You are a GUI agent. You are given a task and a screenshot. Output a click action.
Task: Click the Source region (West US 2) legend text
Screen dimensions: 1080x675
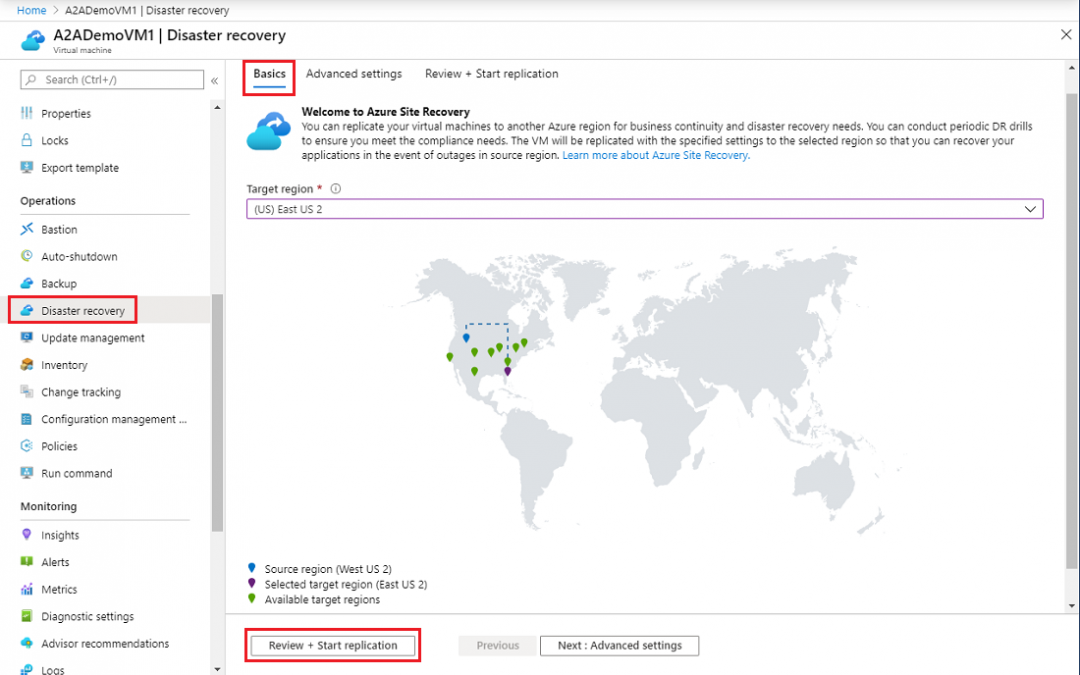pos(328,569)
